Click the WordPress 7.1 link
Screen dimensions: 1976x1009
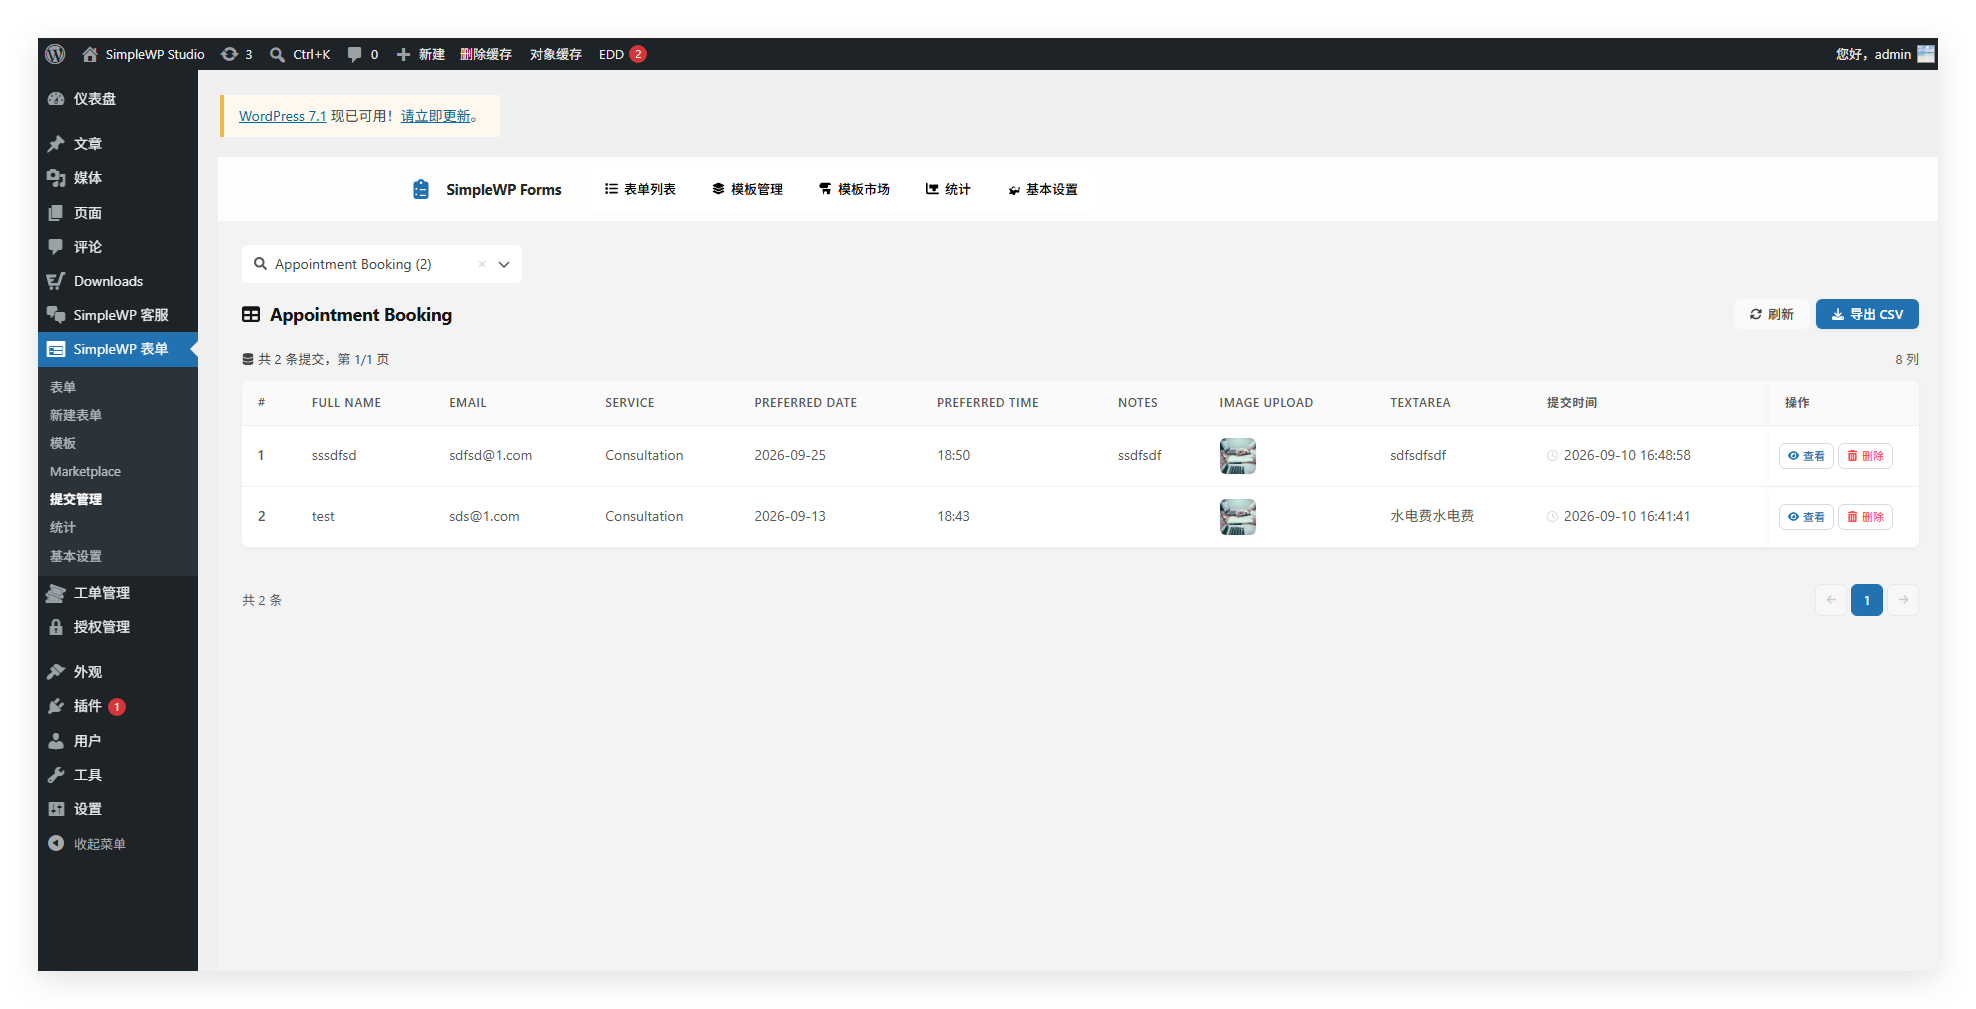(282, 116)
